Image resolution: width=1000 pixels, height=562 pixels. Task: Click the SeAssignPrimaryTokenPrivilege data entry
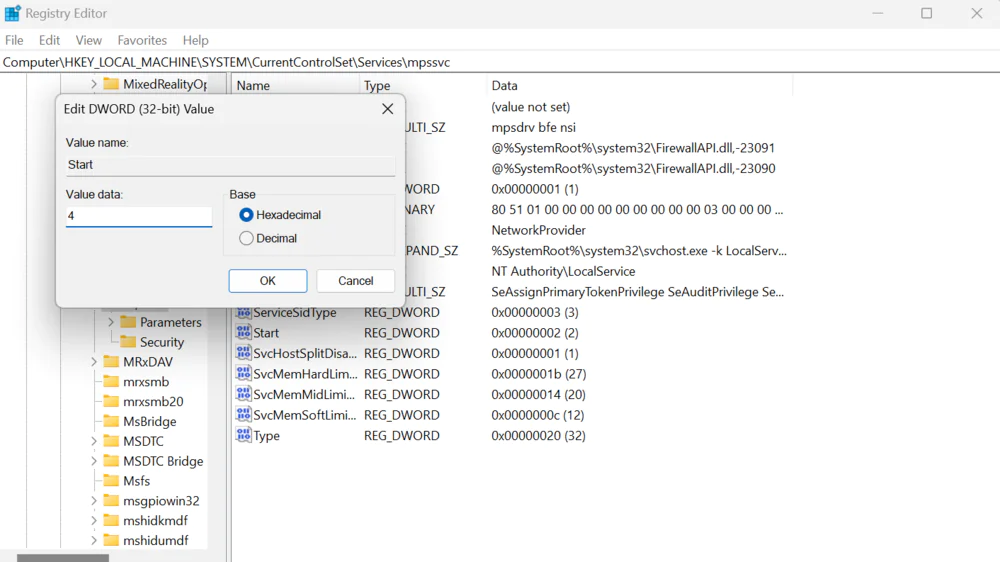tap(638, 292)
